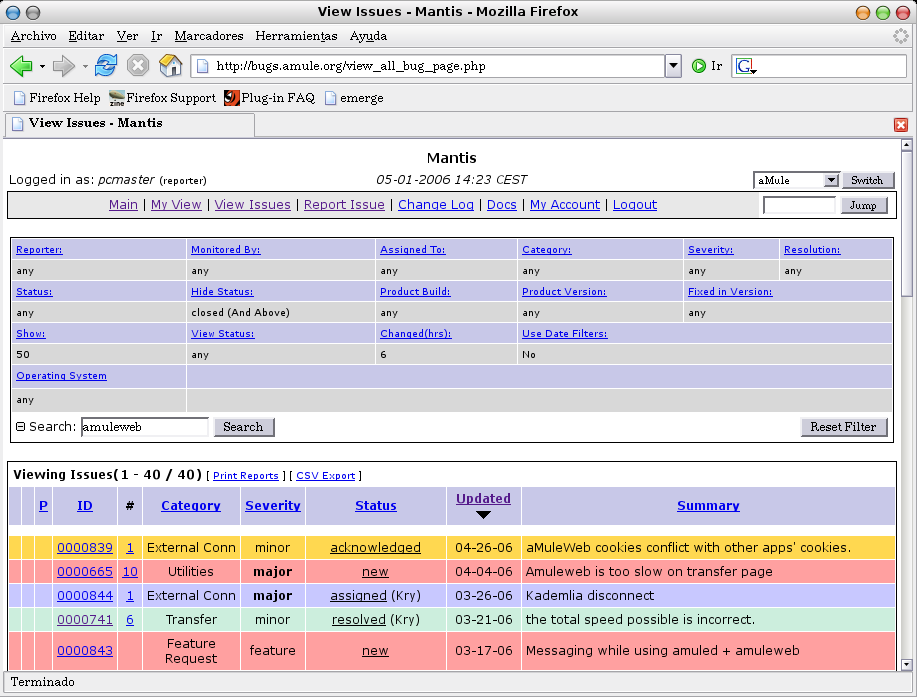Close the tab with the red X
Image resolution: width=917 pixels, height=697 pixels.
coord(900,125)
